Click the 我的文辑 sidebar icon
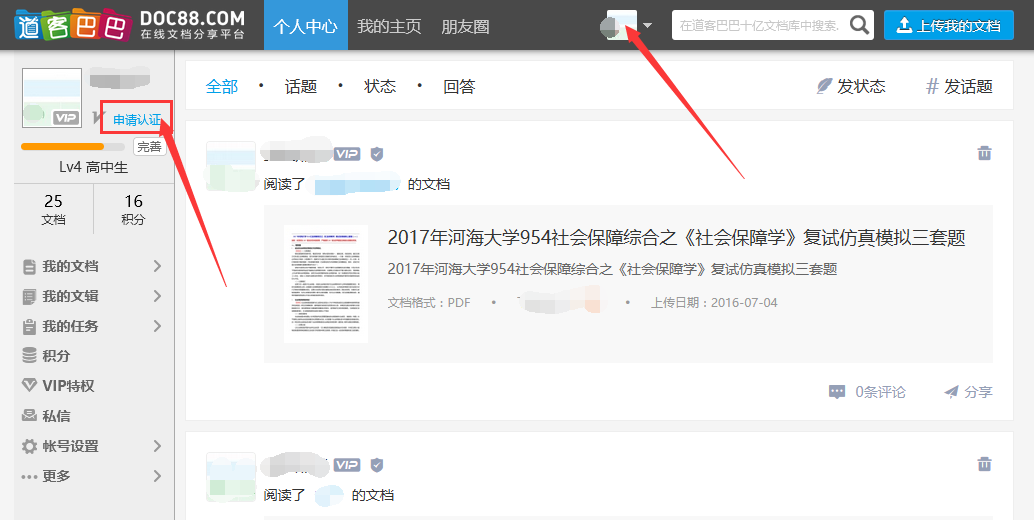This screenshot has width=1034, height=520. (29, 297)
